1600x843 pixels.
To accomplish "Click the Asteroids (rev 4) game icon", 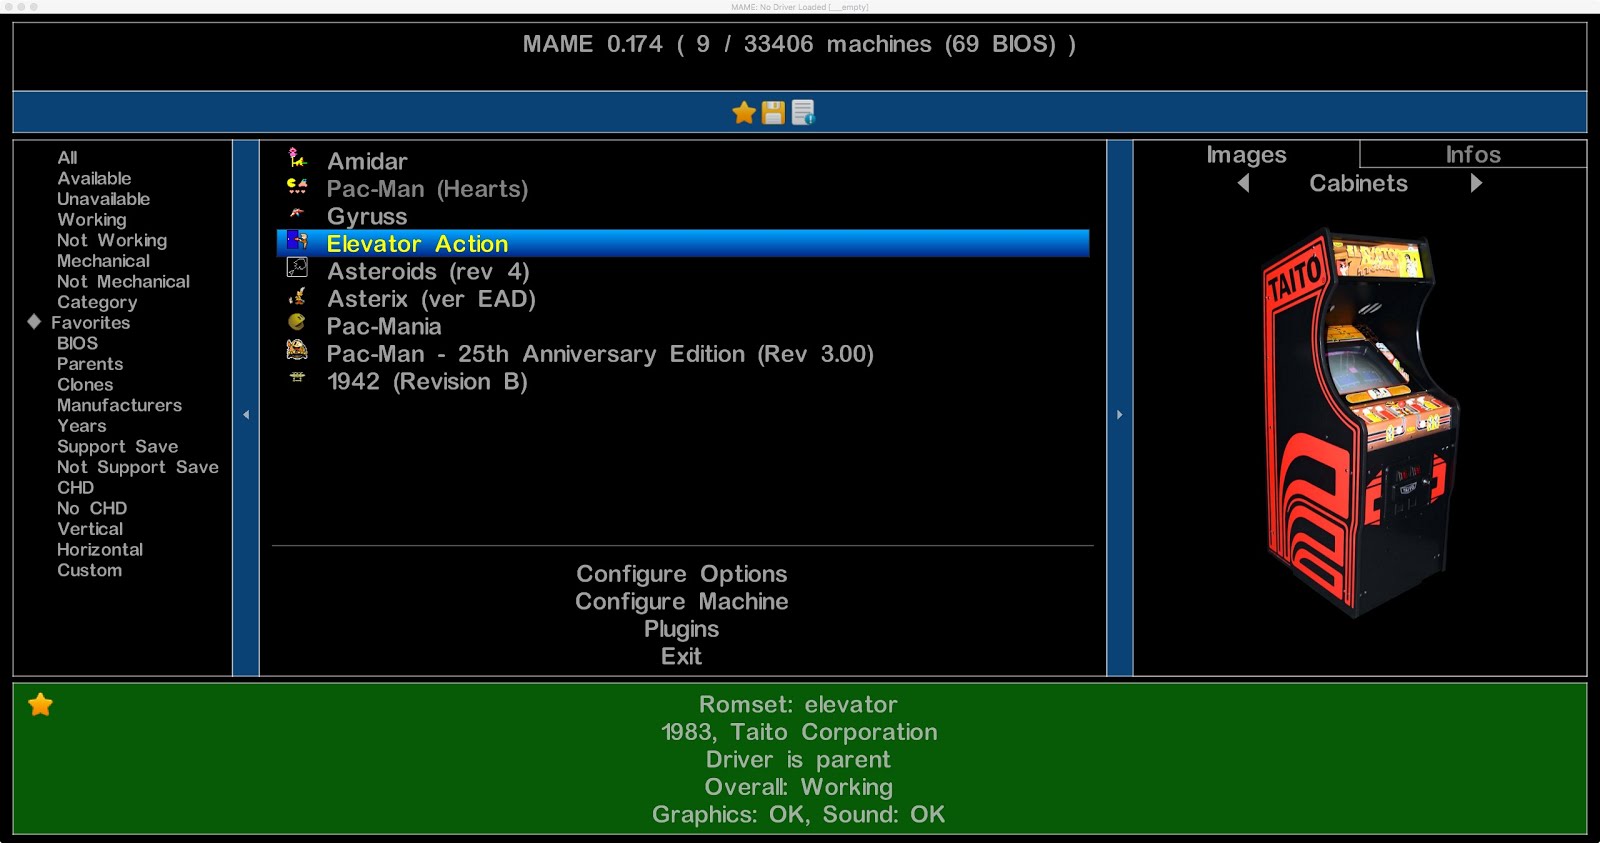I will 297,268.
